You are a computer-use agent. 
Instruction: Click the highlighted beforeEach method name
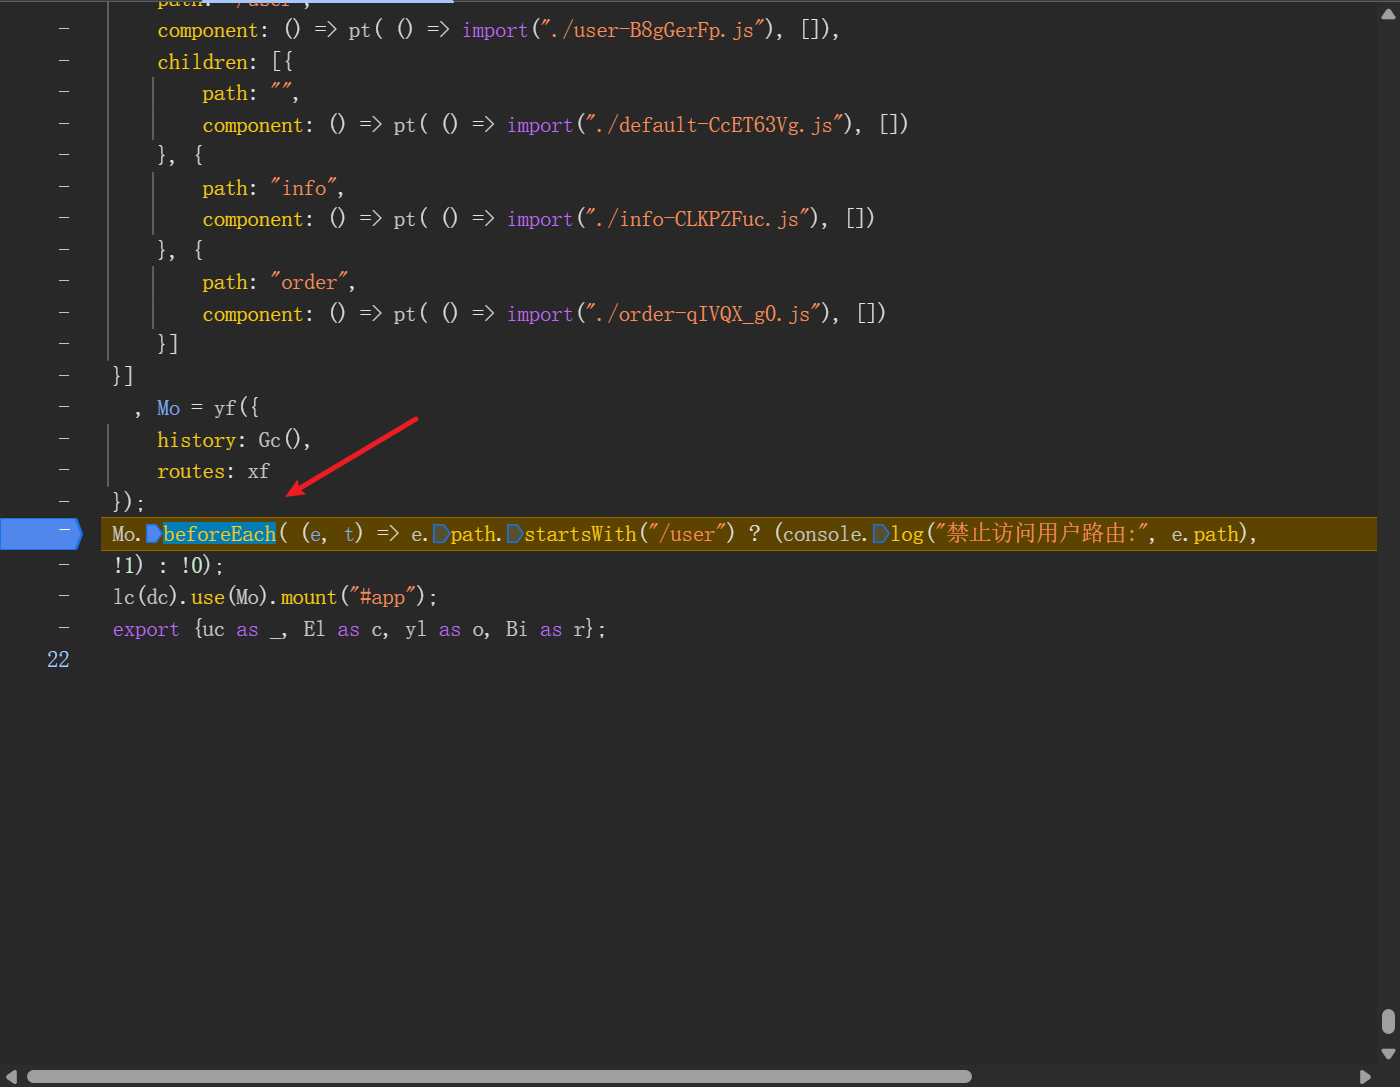click(x=220, y=534)
